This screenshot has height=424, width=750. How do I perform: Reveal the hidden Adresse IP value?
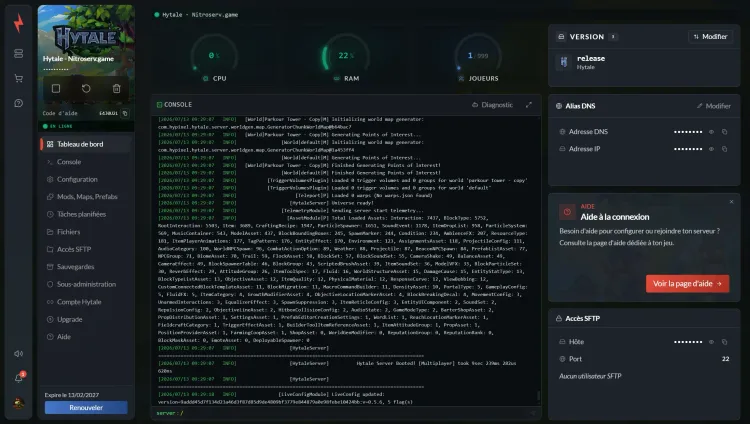coord(711,149)
